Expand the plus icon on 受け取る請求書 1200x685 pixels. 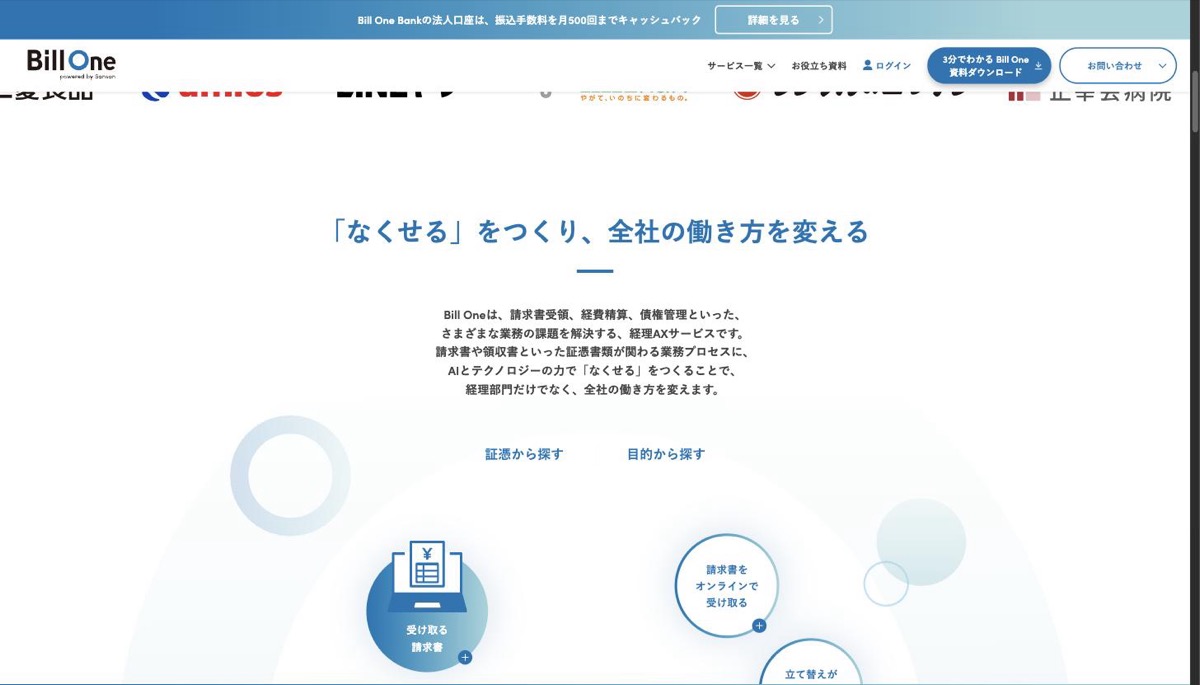[x=465, y=657]
